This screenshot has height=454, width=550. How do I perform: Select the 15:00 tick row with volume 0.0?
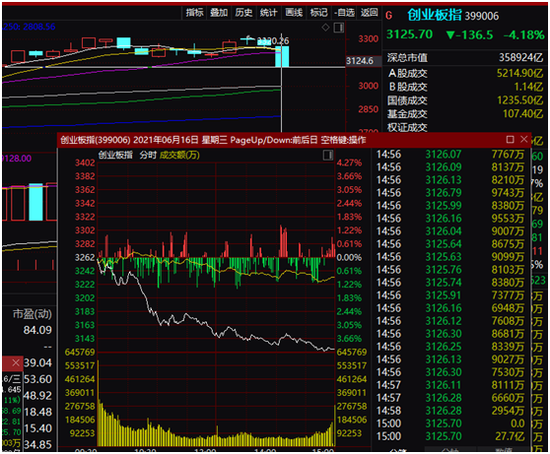coord(450,423)
